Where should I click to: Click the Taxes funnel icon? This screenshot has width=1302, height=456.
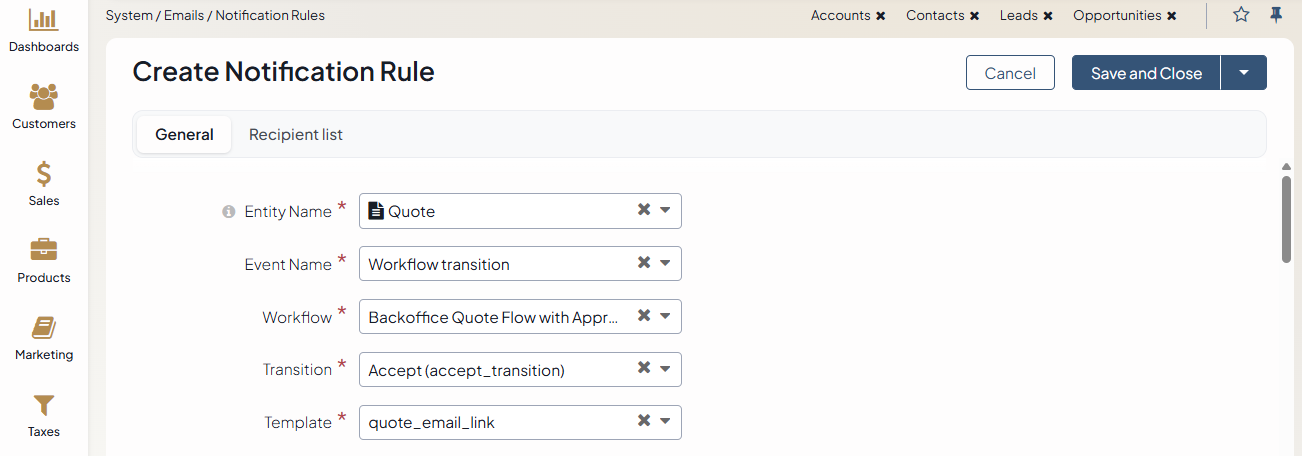(x=43, y=405)
